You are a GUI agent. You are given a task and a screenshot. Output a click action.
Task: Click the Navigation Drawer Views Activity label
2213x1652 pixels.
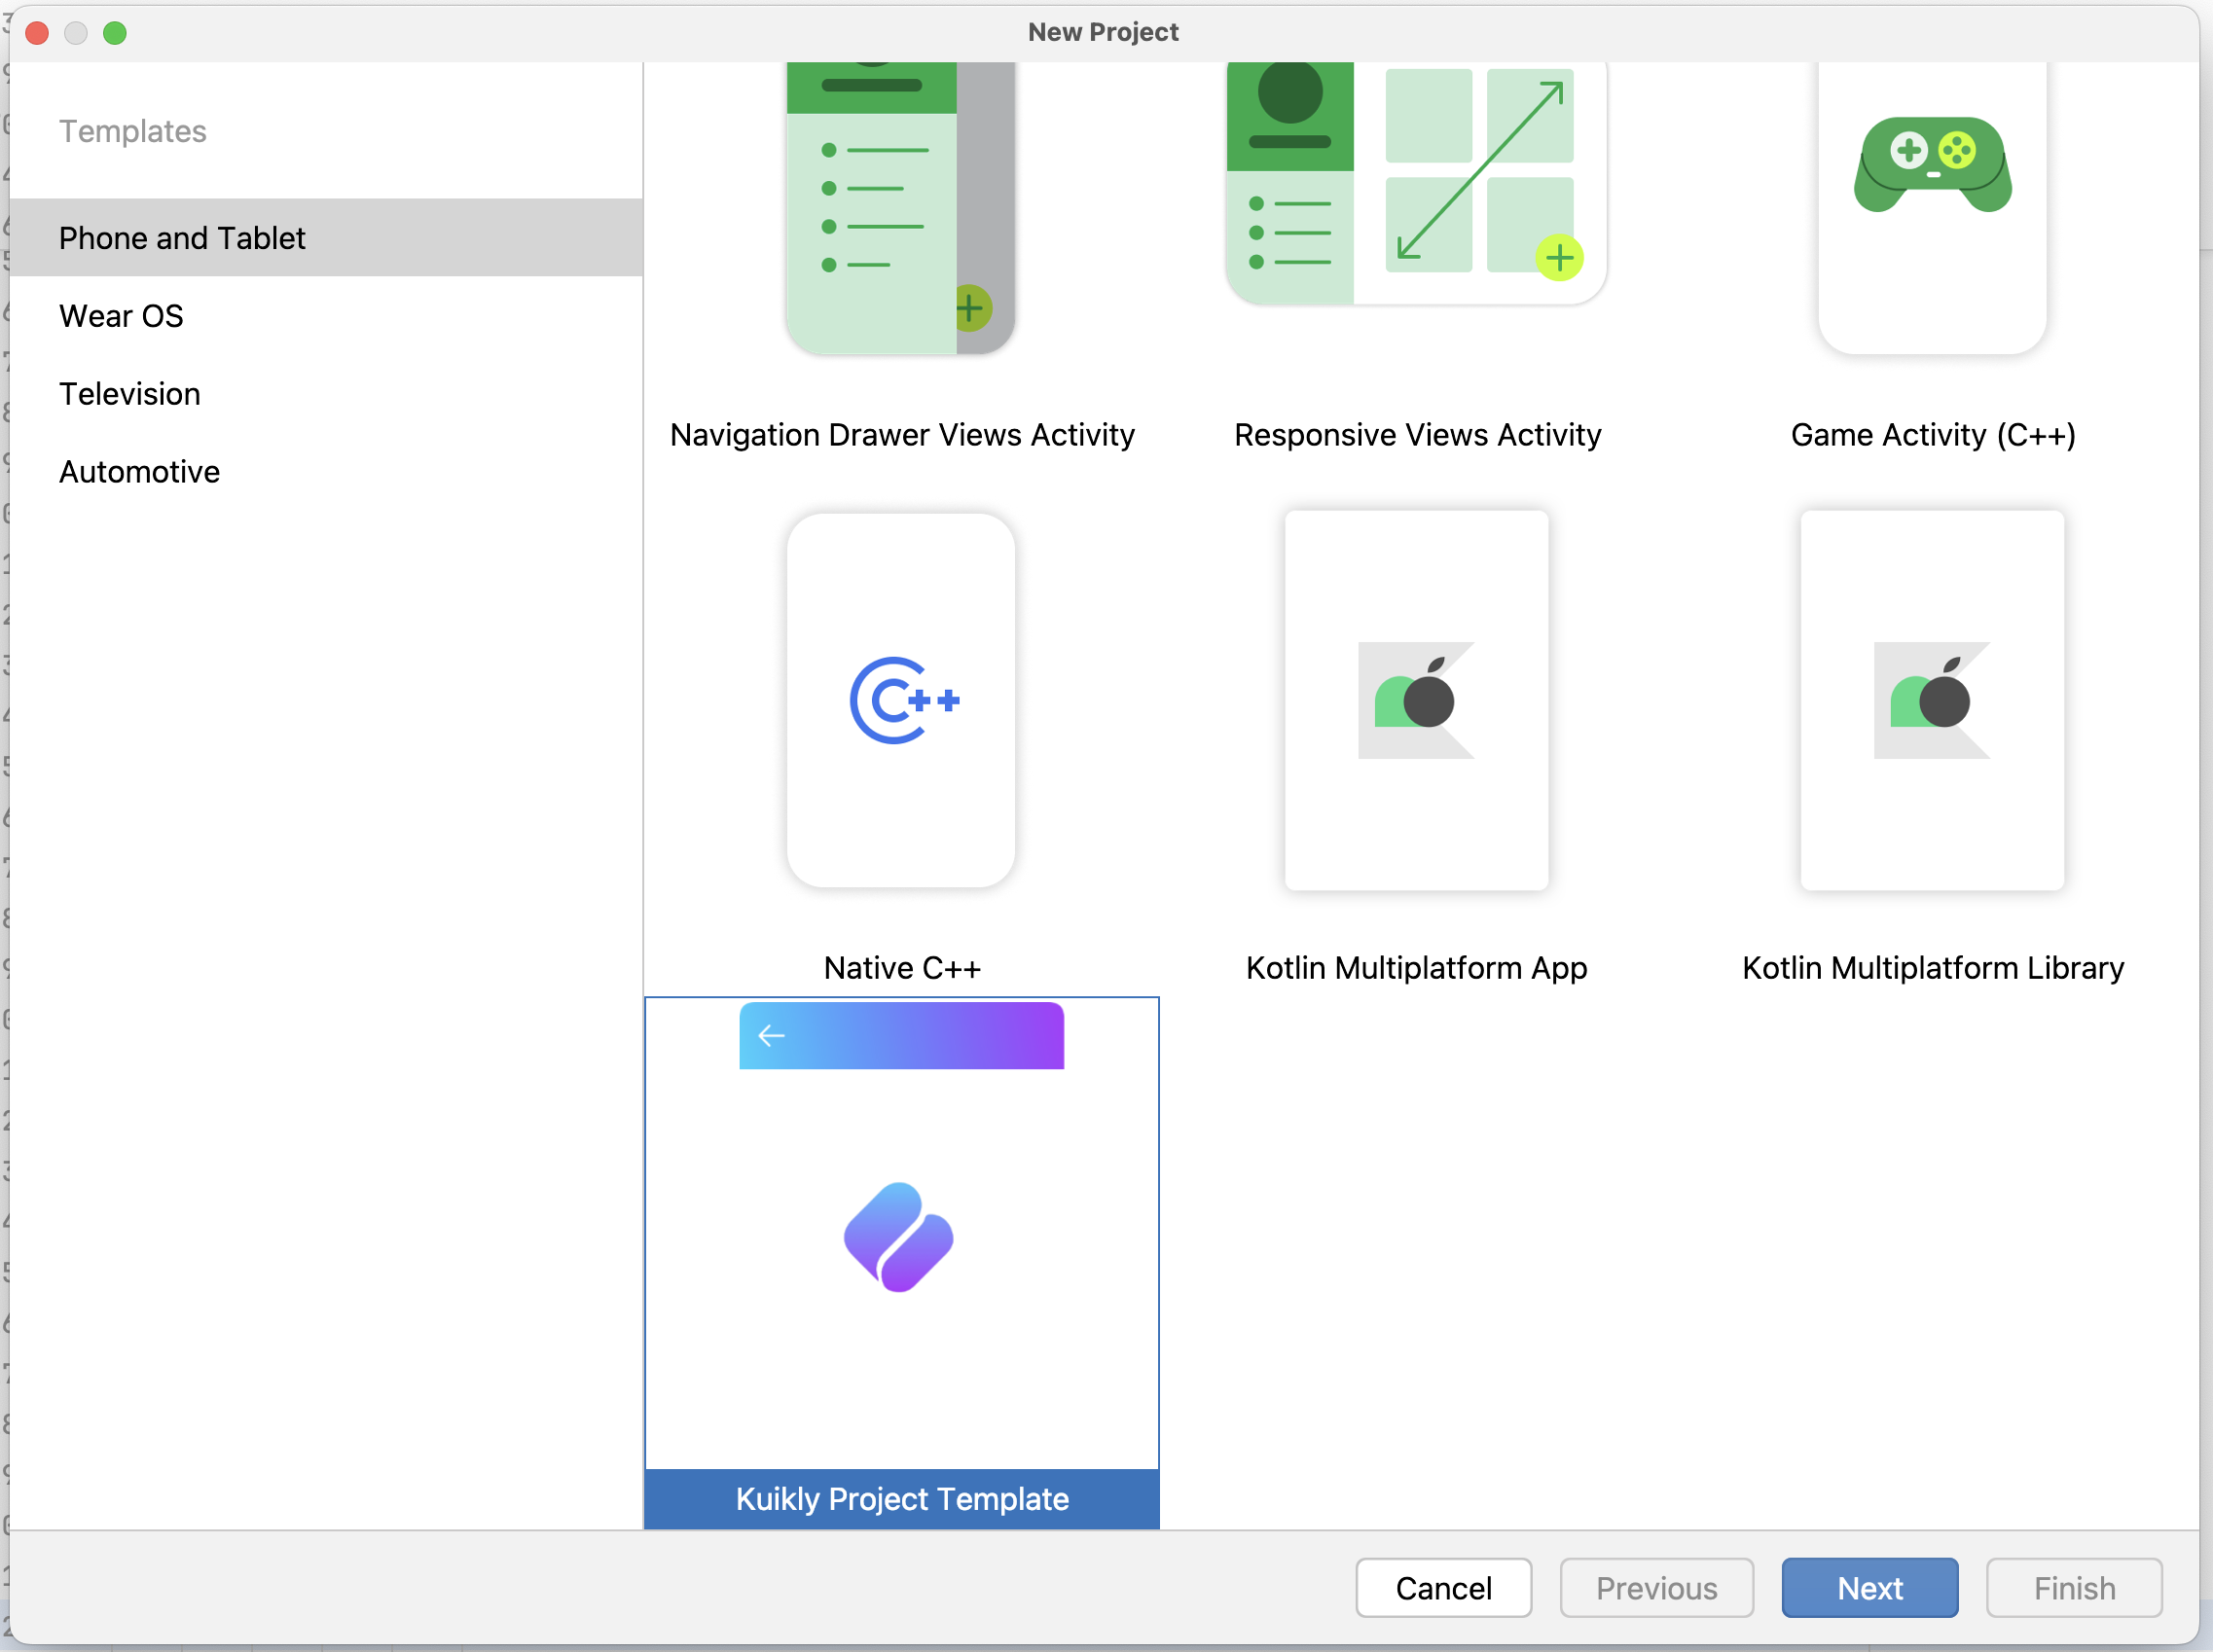tap(902, 435)
